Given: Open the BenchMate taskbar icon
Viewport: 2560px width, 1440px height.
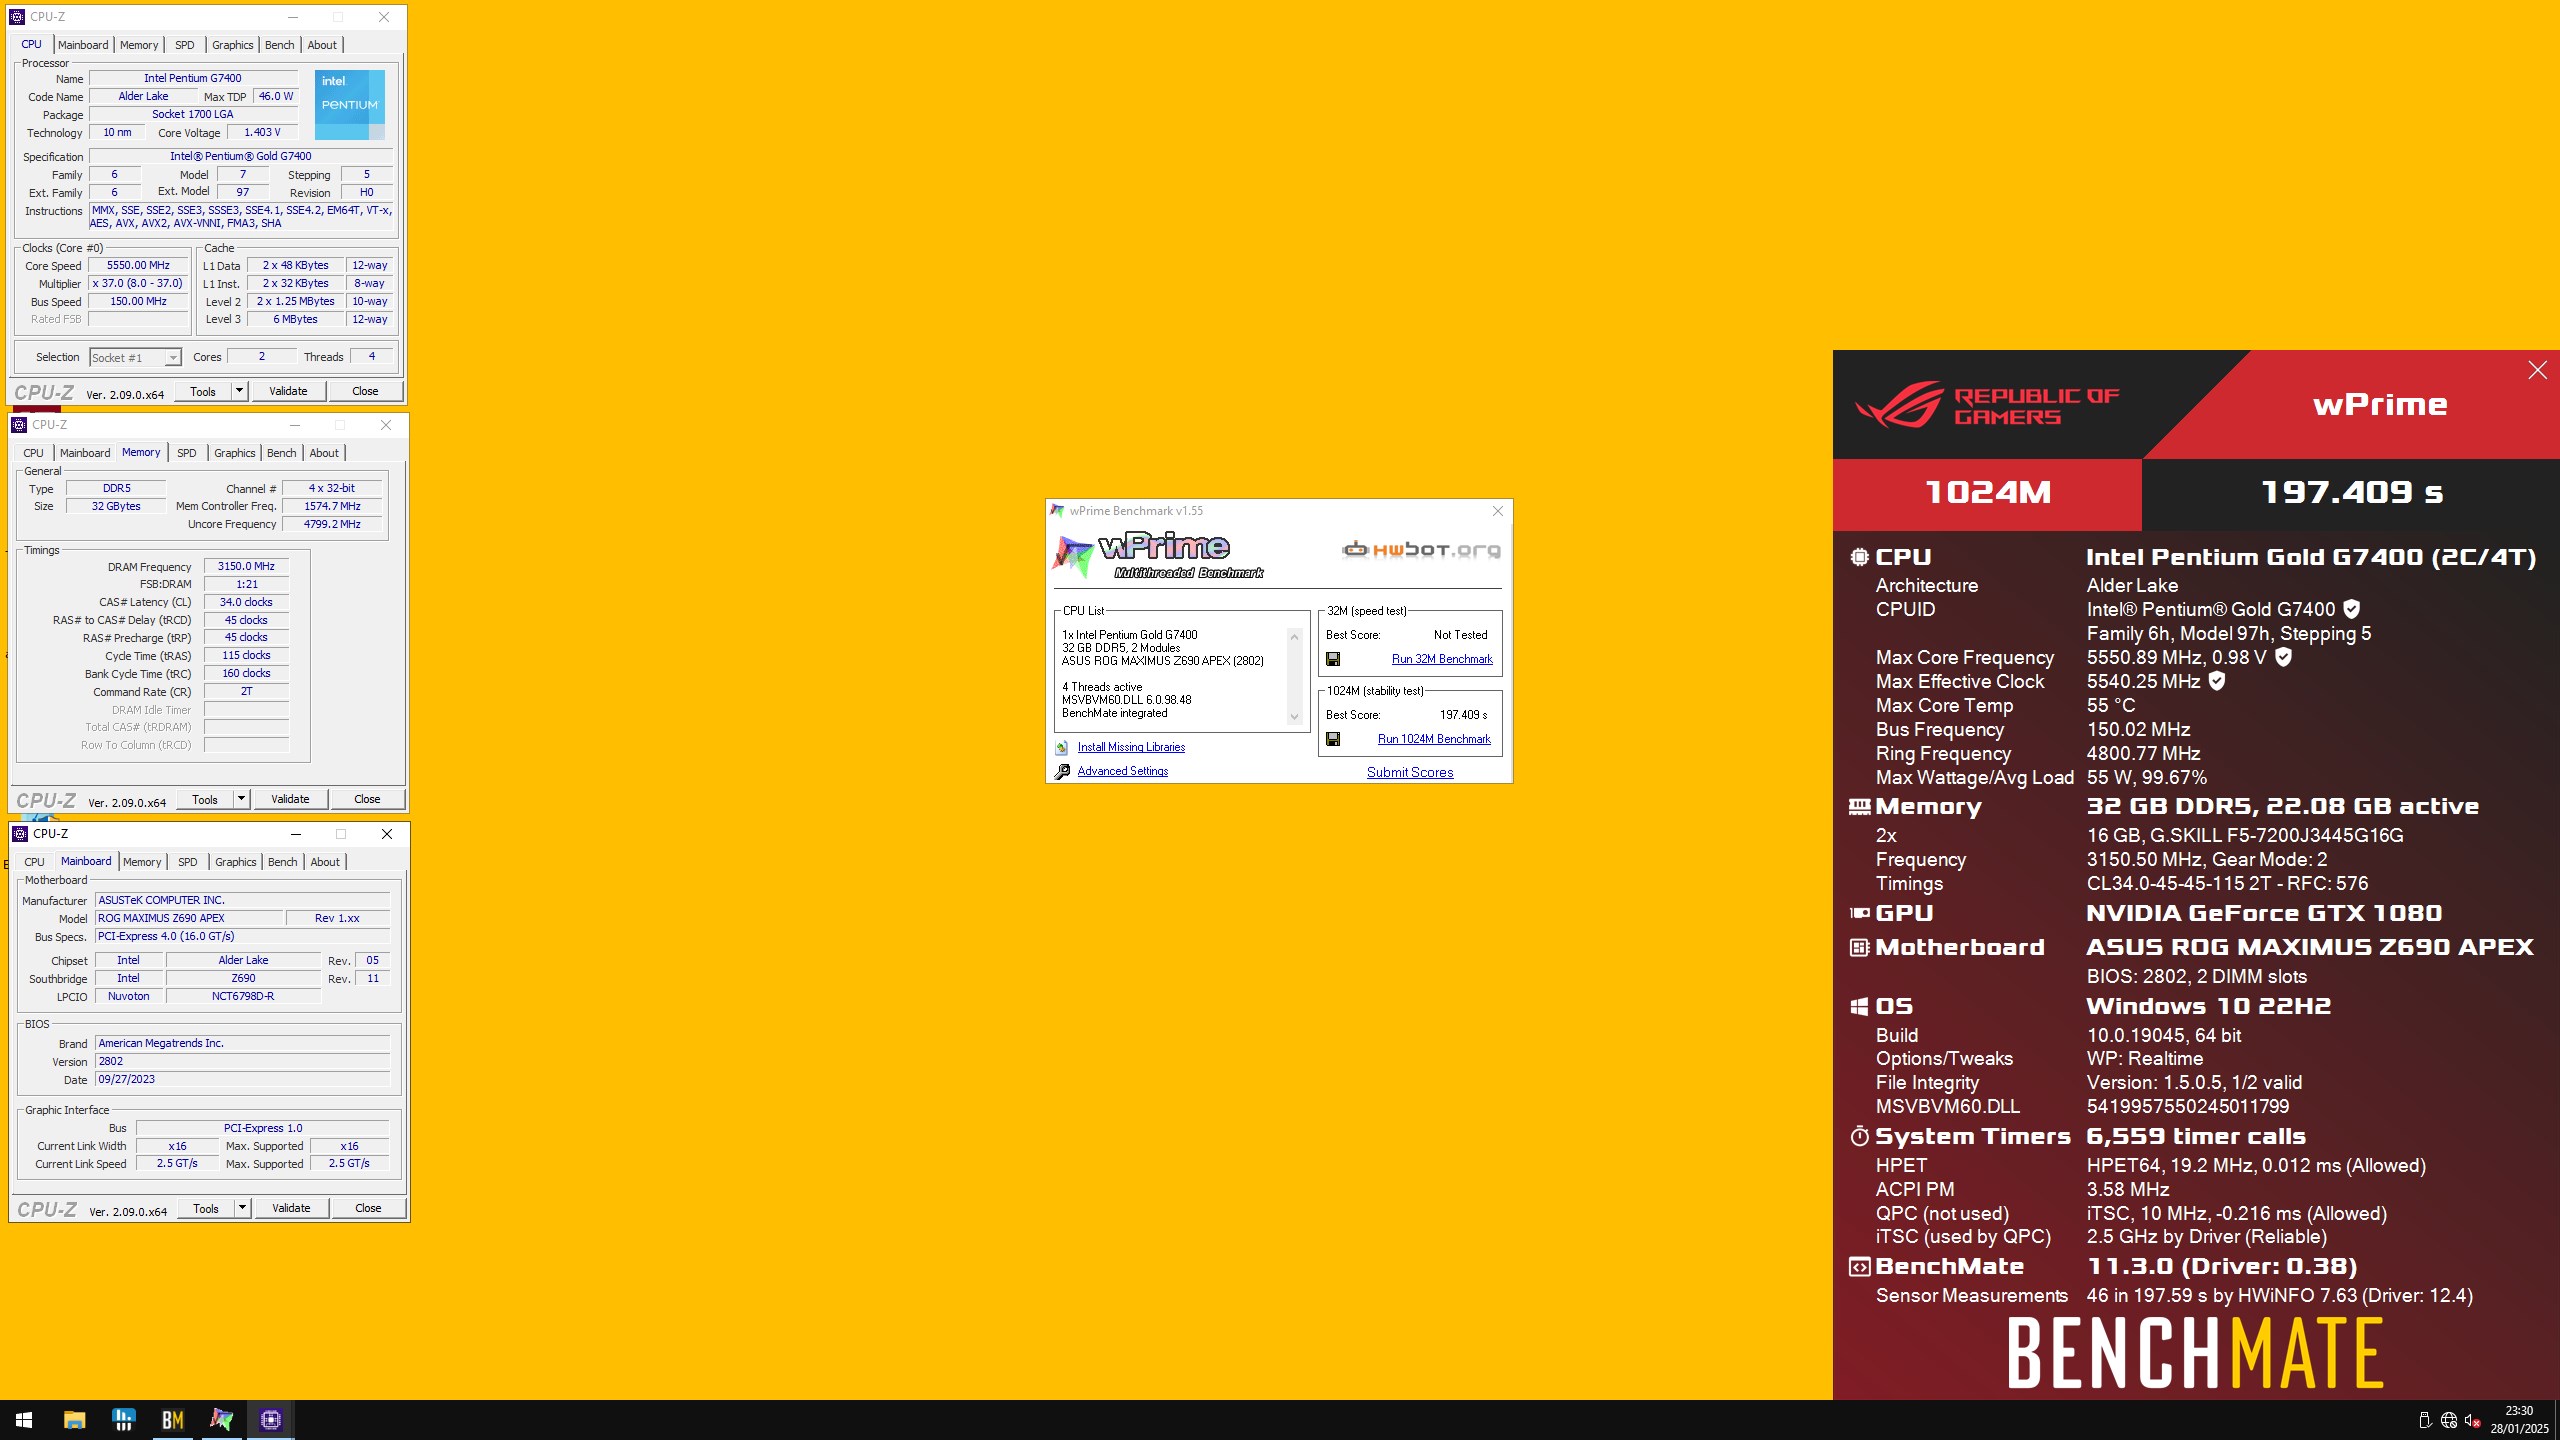Looking at the screenshot, I should tap(172, 1420).
